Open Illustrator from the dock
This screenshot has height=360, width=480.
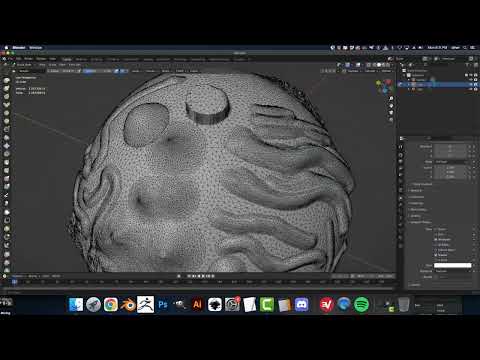197,305
